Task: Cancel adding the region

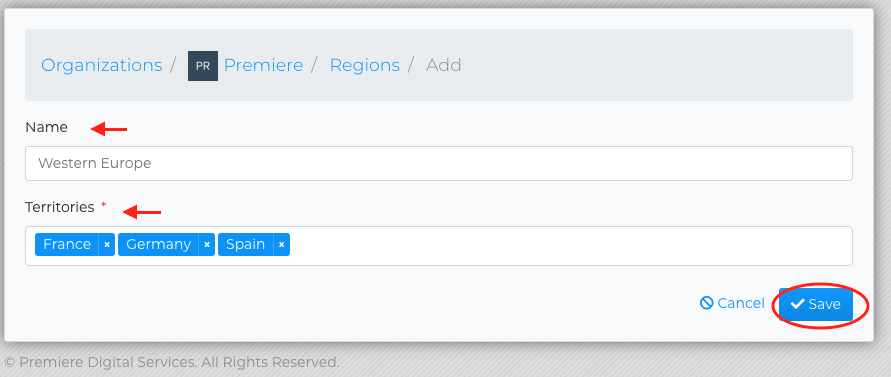Action: (732, 303)
